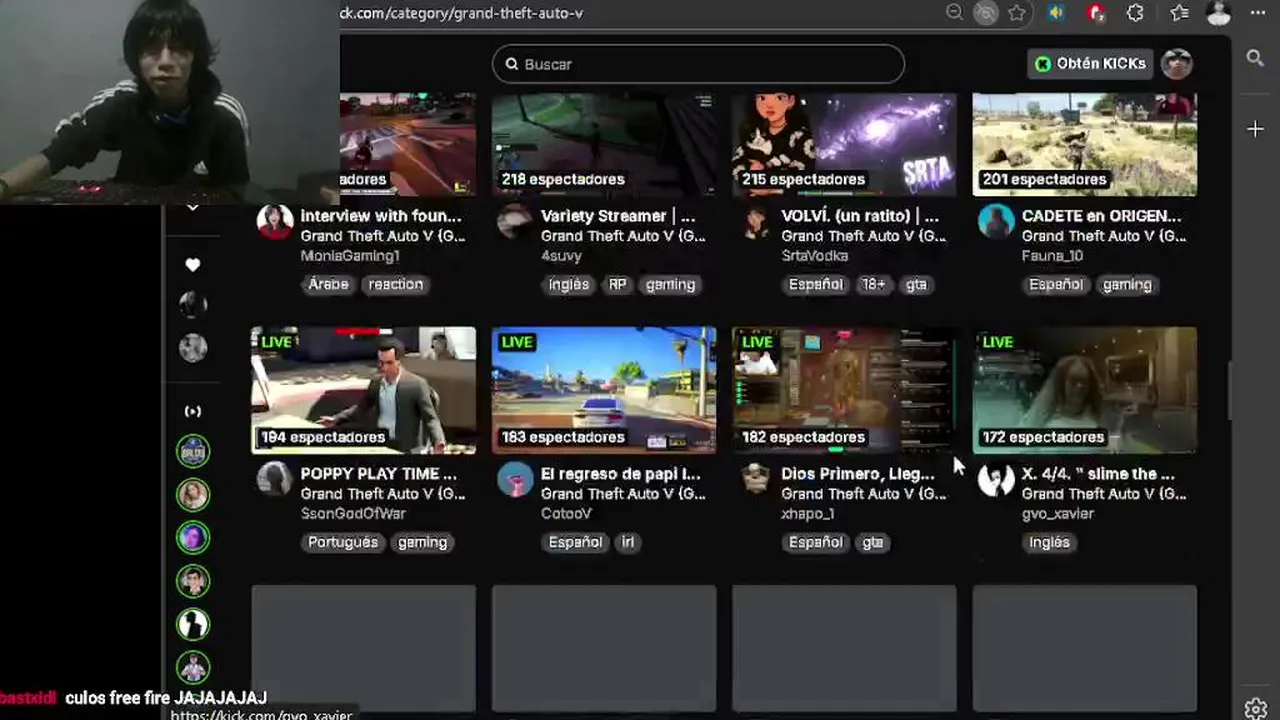This screenshot has width=1280, height=720.
Task: Open the browser extensions puzzle icon
Action: (x=1135, y=13)
